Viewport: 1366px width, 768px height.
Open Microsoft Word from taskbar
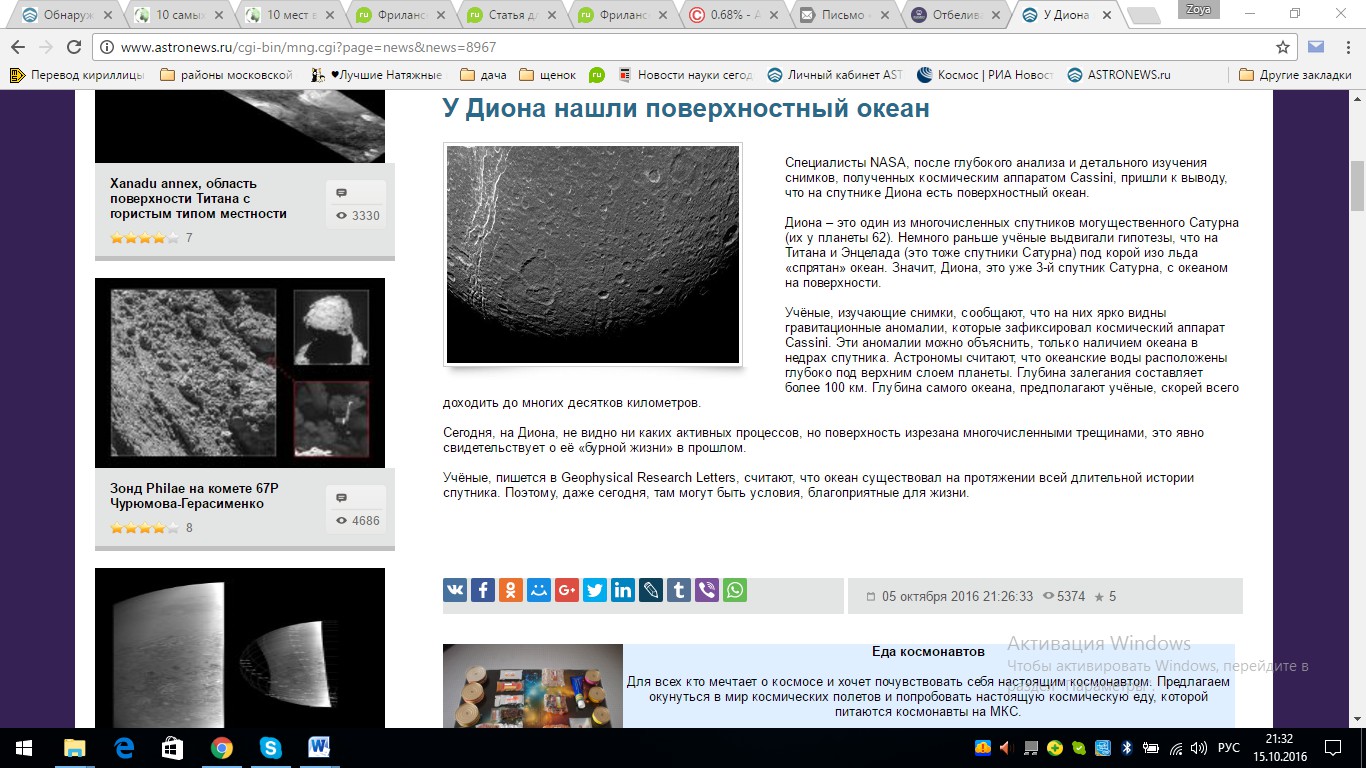point(319,748)
